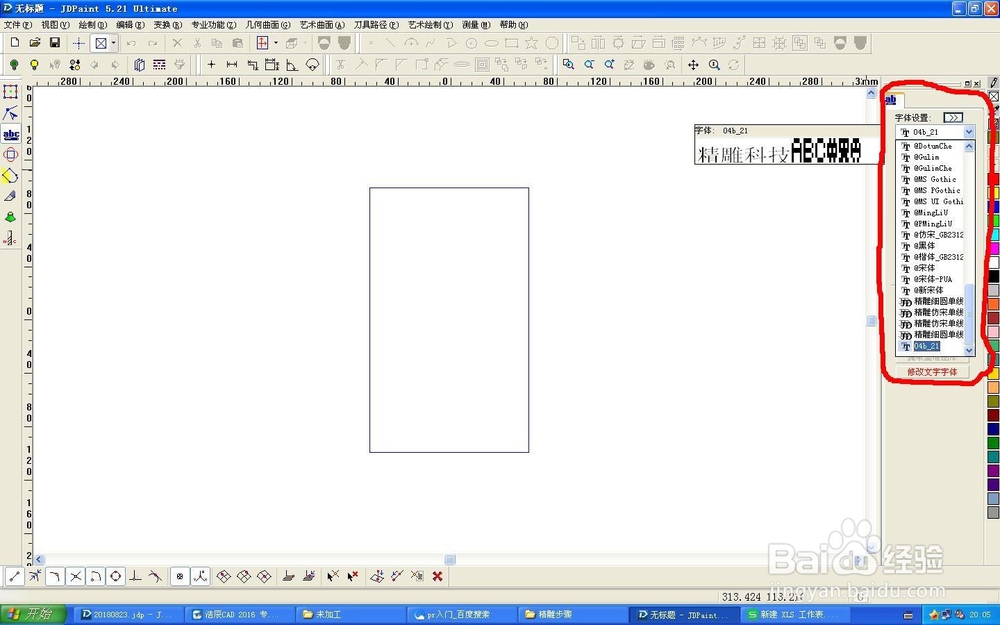Switch to 浩辰CAD 2016 taskbar window

pos(239,615)
